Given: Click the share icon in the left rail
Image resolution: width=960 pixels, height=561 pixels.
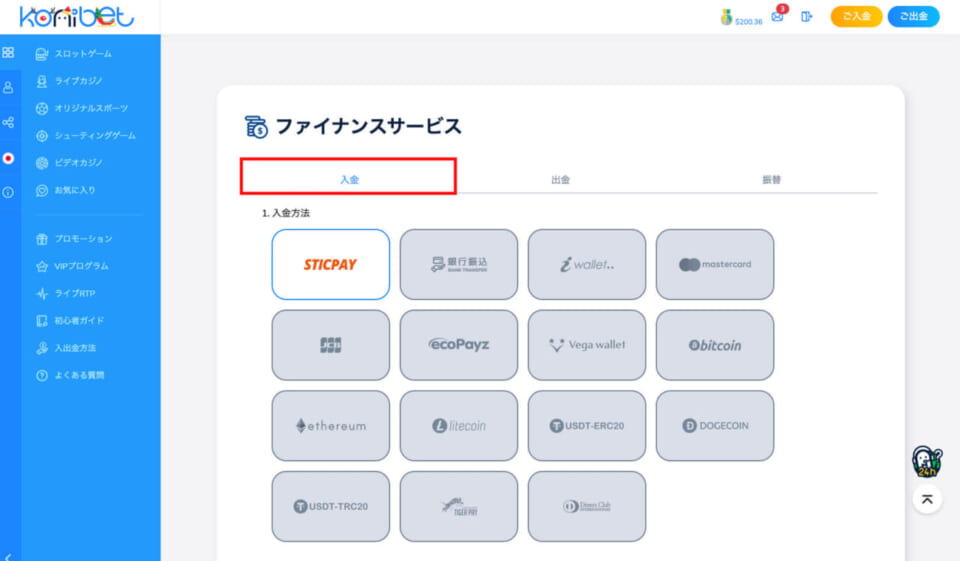Looking at the screenshot, I should 8,122.
